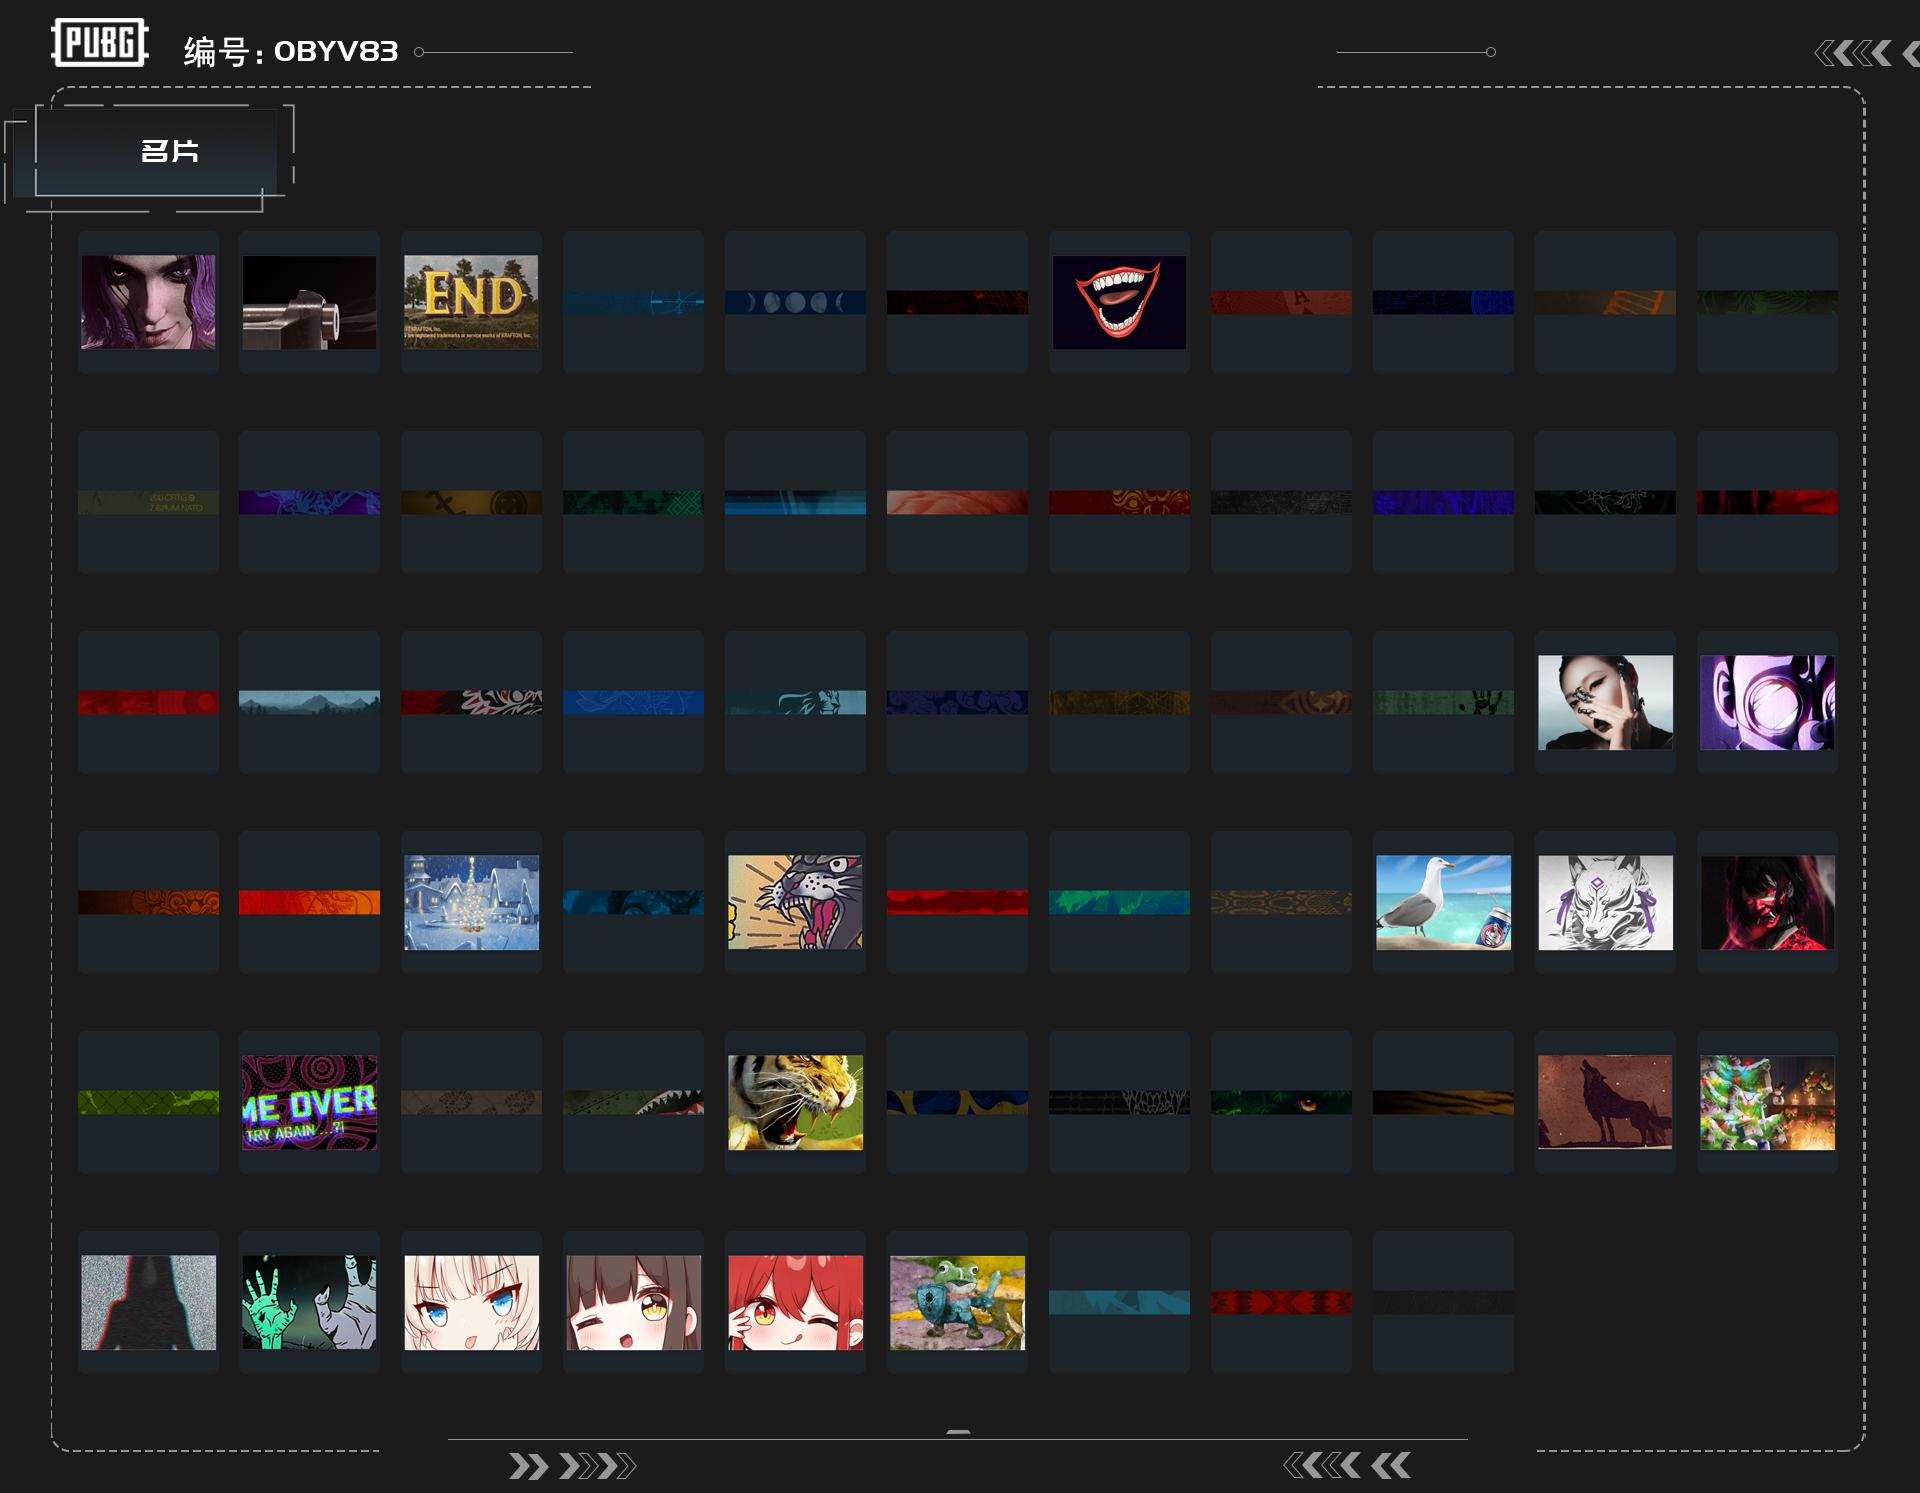
Task: Select the blonde blue-eyed anime girl nameplate
Action: [471, 1302]
